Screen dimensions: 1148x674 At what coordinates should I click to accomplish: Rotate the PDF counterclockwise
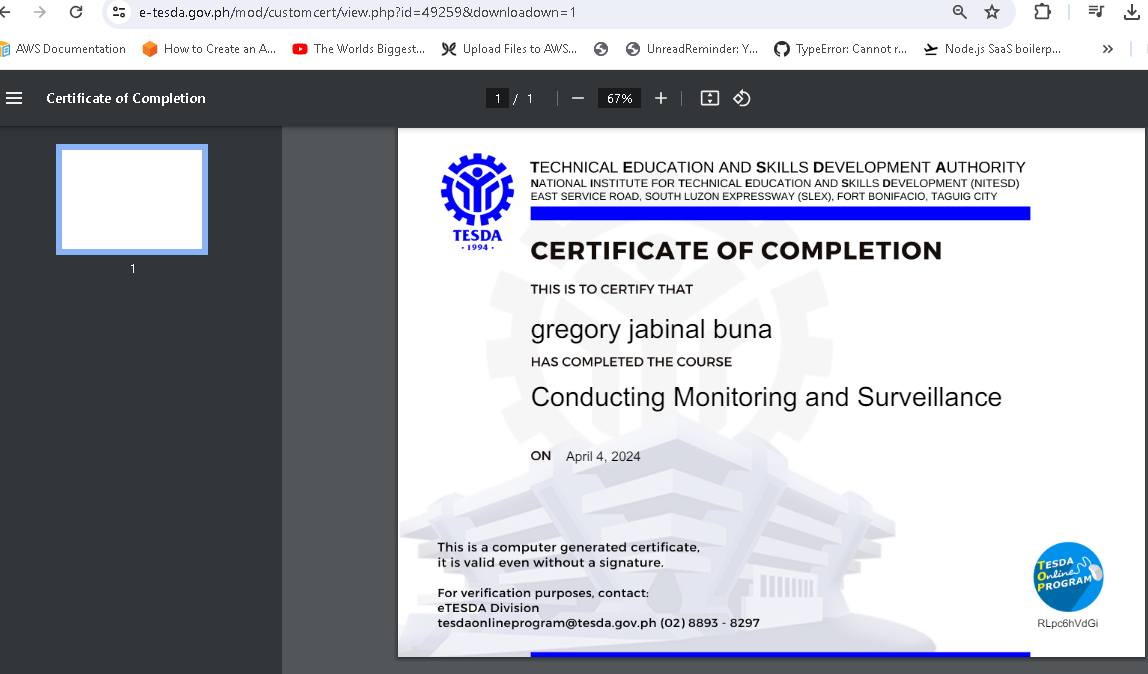[742, 98]
